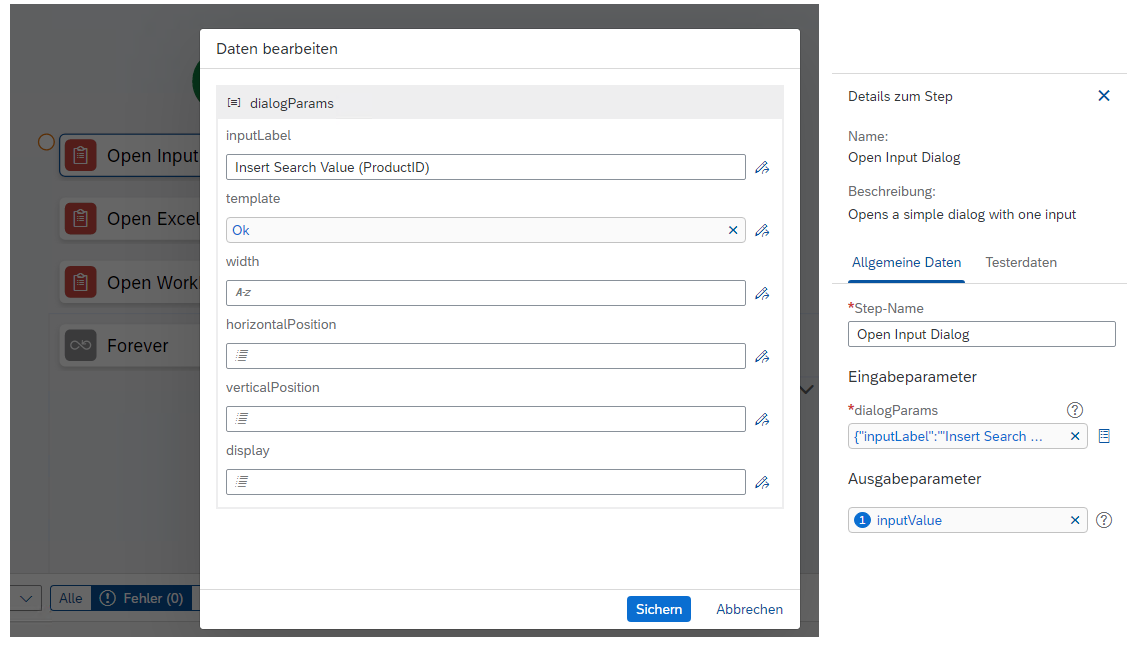Click into the verticalPosition input field
Image resolution: width=1145 pixels, height=645 pixels.
(486, 419)
